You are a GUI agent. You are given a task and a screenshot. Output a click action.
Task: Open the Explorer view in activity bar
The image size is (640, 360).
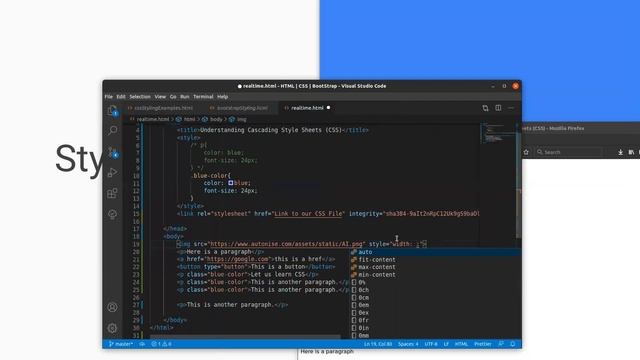coord(112,111)
